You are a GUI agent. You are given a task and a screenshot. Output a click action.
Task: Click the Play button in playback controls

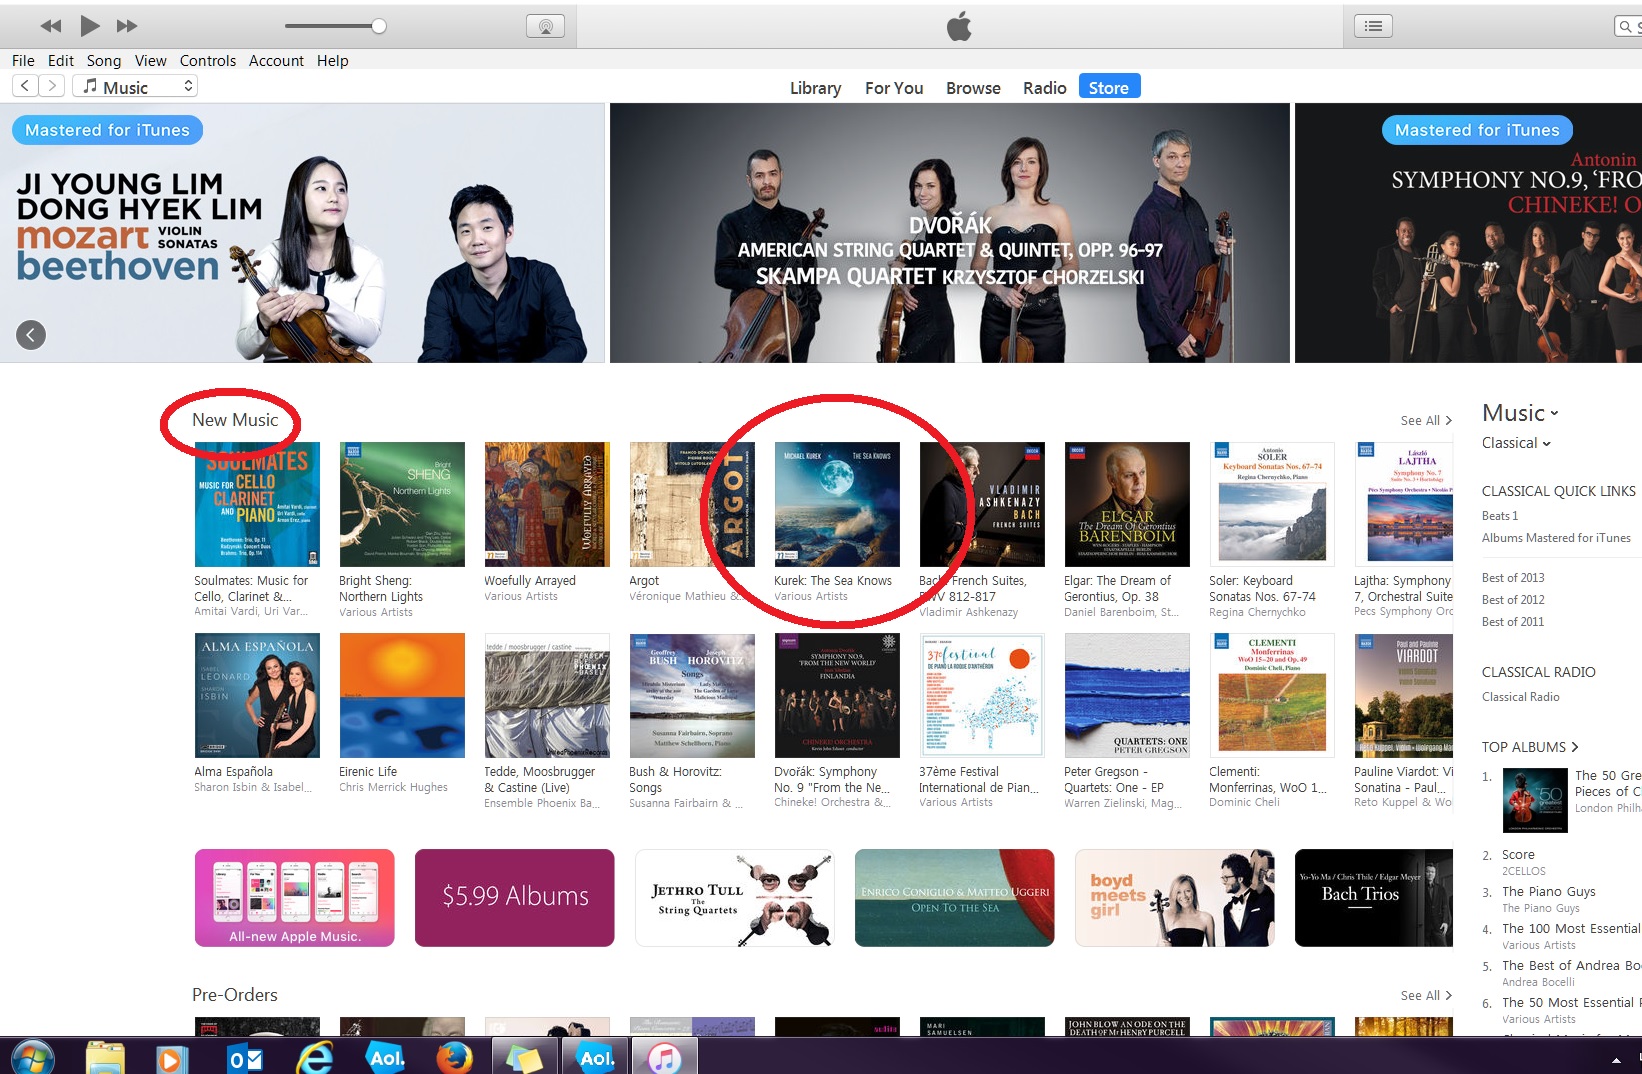tap(90, 26)
